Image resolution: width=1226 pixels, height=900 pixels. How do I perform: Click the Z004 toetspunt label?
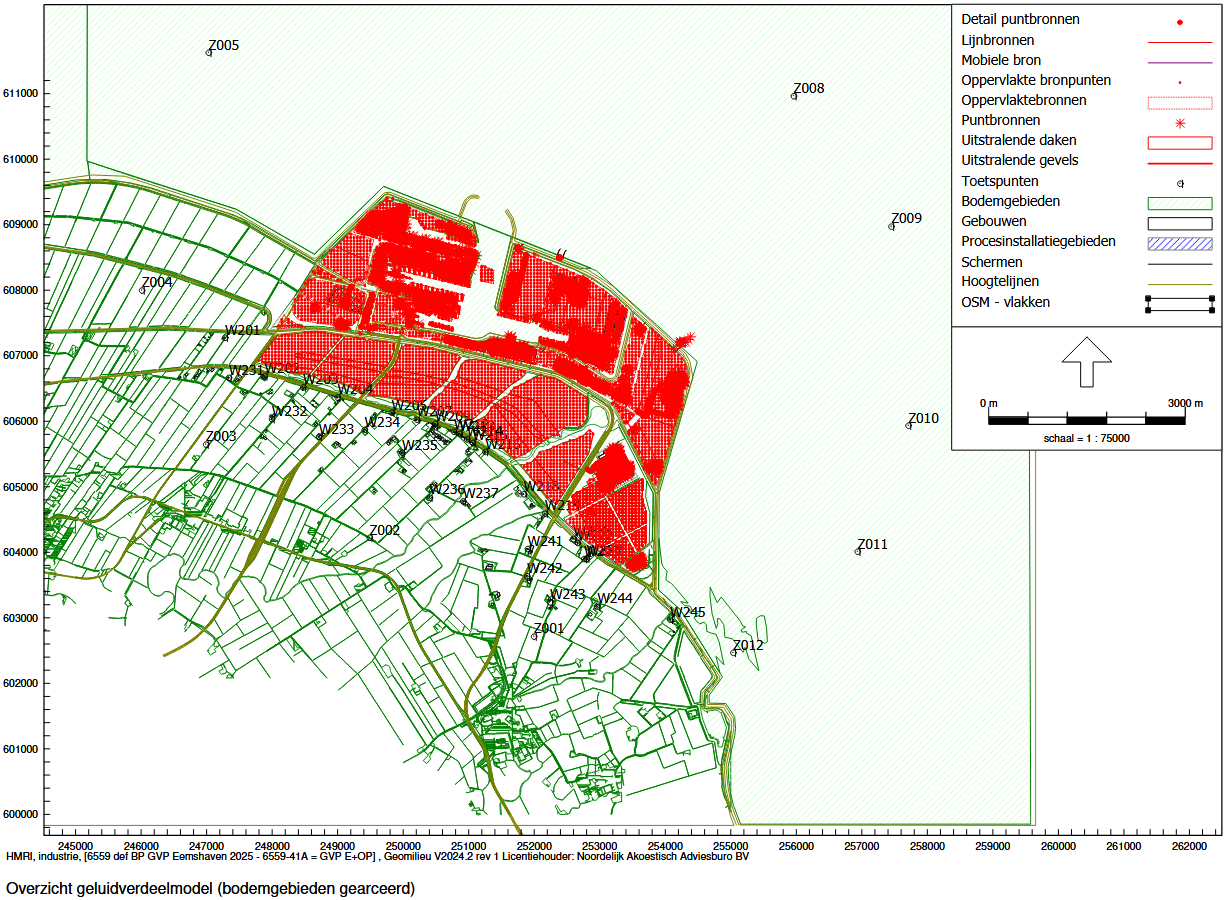tap(158, 282)
